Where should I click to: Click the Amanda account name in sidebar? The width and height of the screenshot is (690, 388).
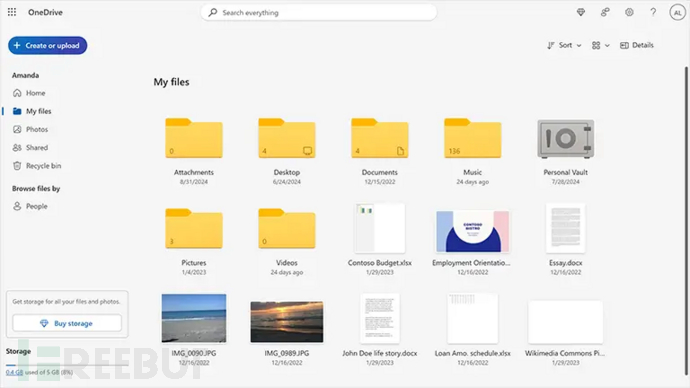(26, 75)
